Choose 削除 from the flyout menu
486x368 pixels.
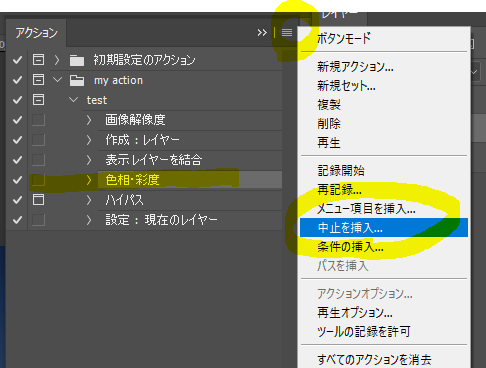(x=384, y=124)
